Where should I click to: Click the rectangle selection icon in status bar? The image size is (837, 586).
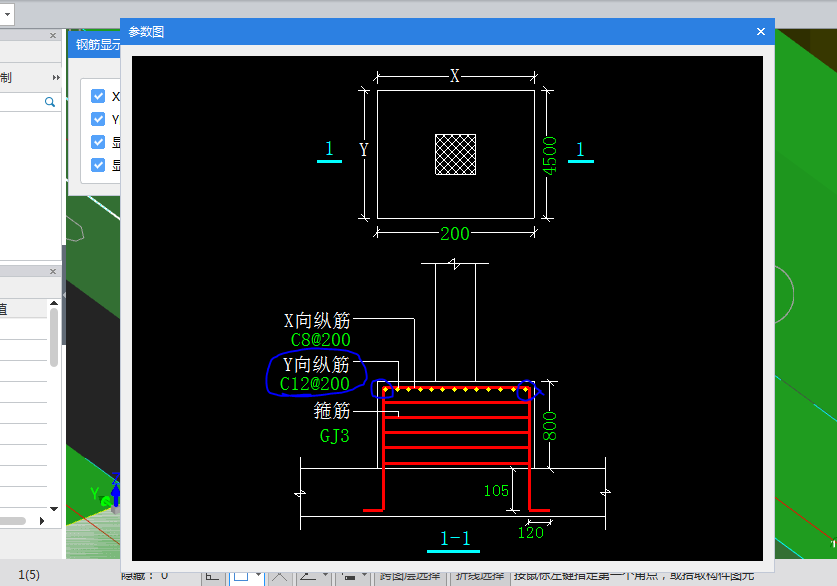tap(241, 576)
